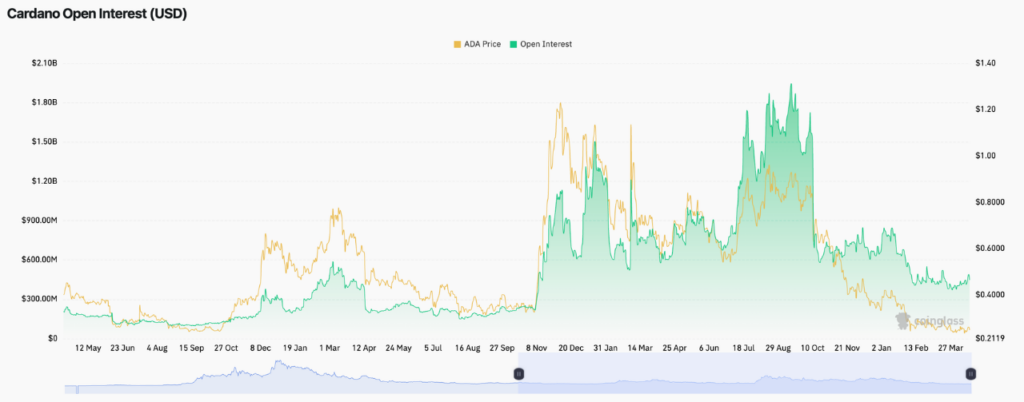Click the 1 Mar date label

(x=330, y=348)
